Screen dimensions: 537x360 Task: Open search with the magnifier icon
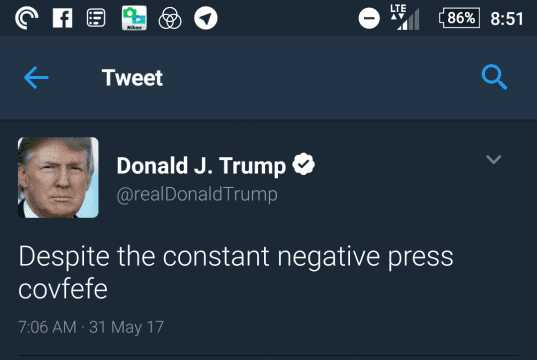(x=494, y=77)
